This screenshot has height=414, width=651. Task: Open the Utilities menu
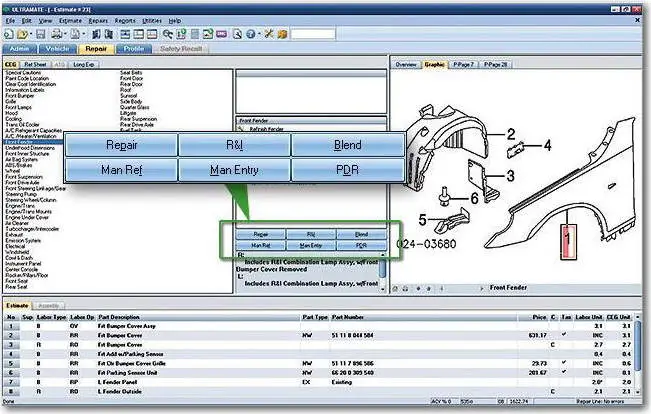tap(152, 20)
